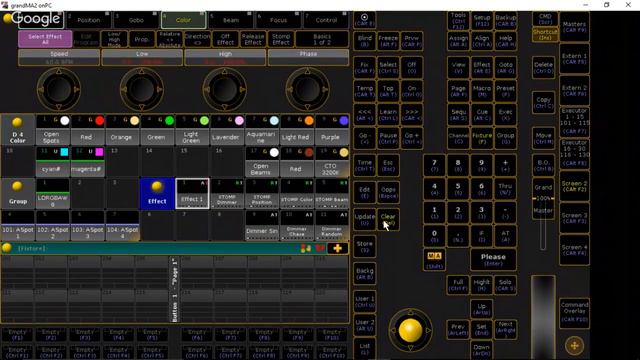
Task: Open the Setup (F12) menu
Action: [482, 20]
